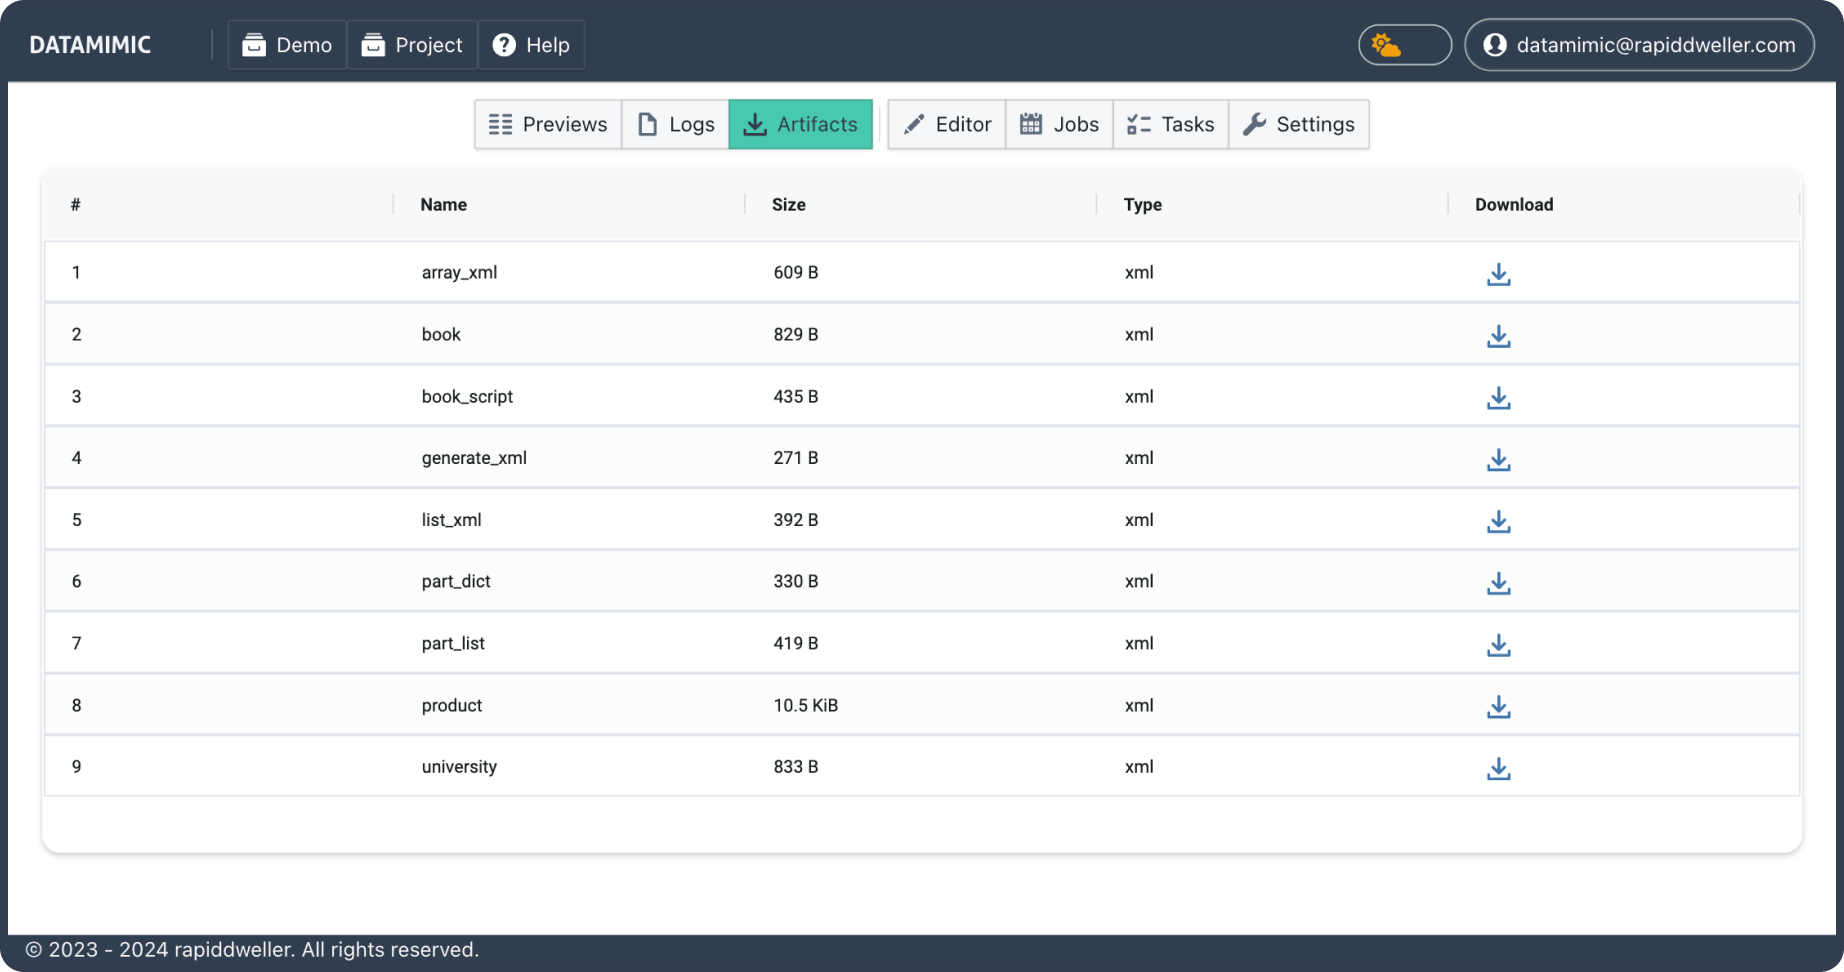Open the Project menu
Viewport: 1844px width, 972px height.
[412, 44]
